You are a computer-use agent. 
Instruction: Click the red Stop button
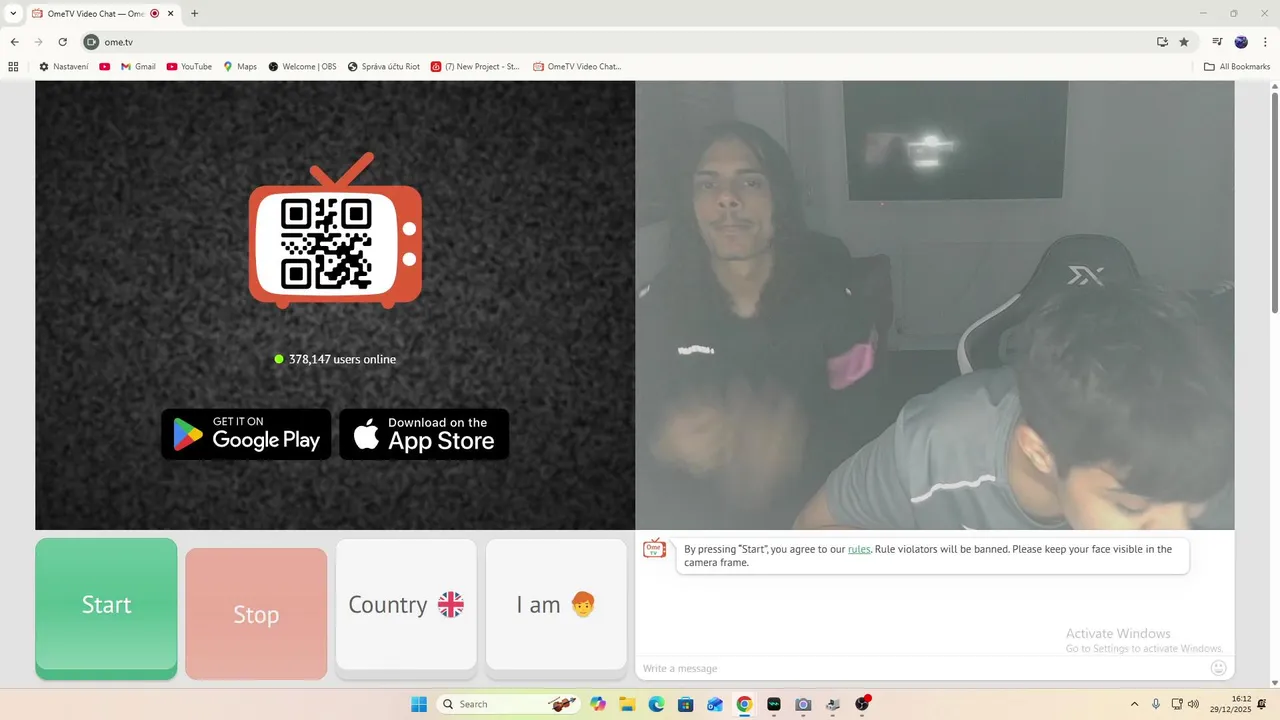coord(256,614)
